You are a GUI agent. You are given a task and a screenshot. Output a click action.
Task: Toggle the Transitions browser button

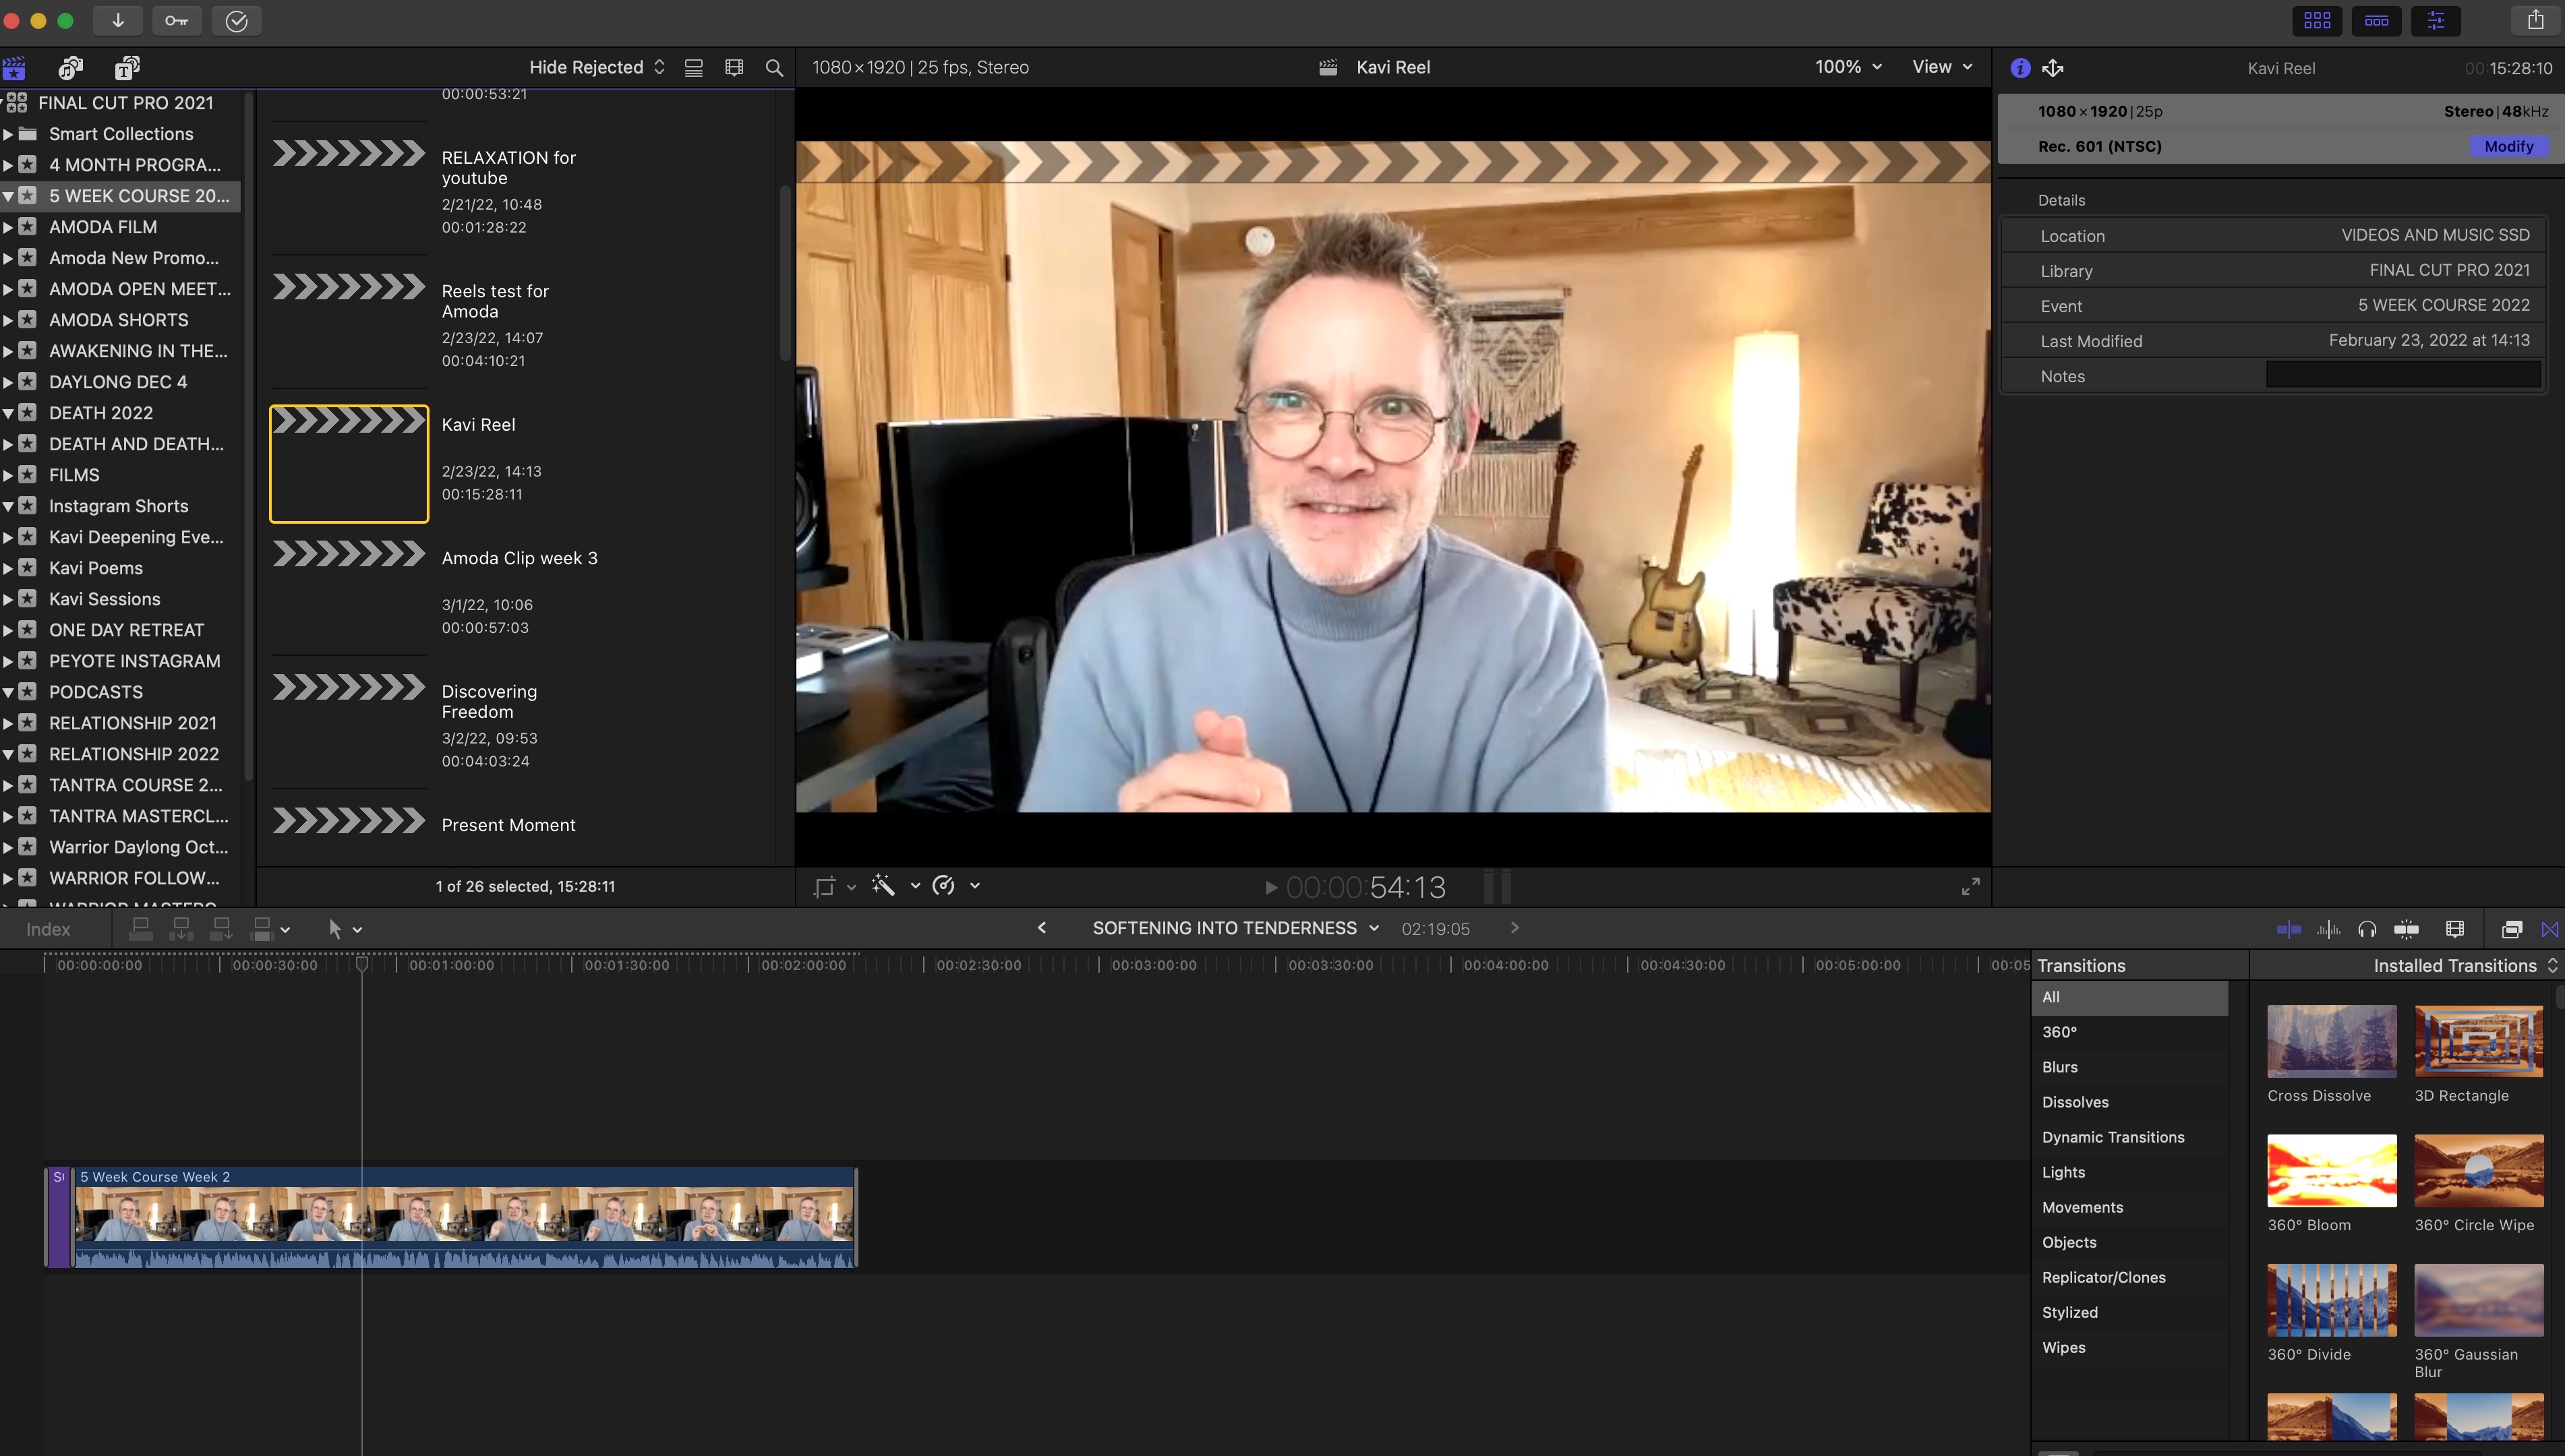2549,929
